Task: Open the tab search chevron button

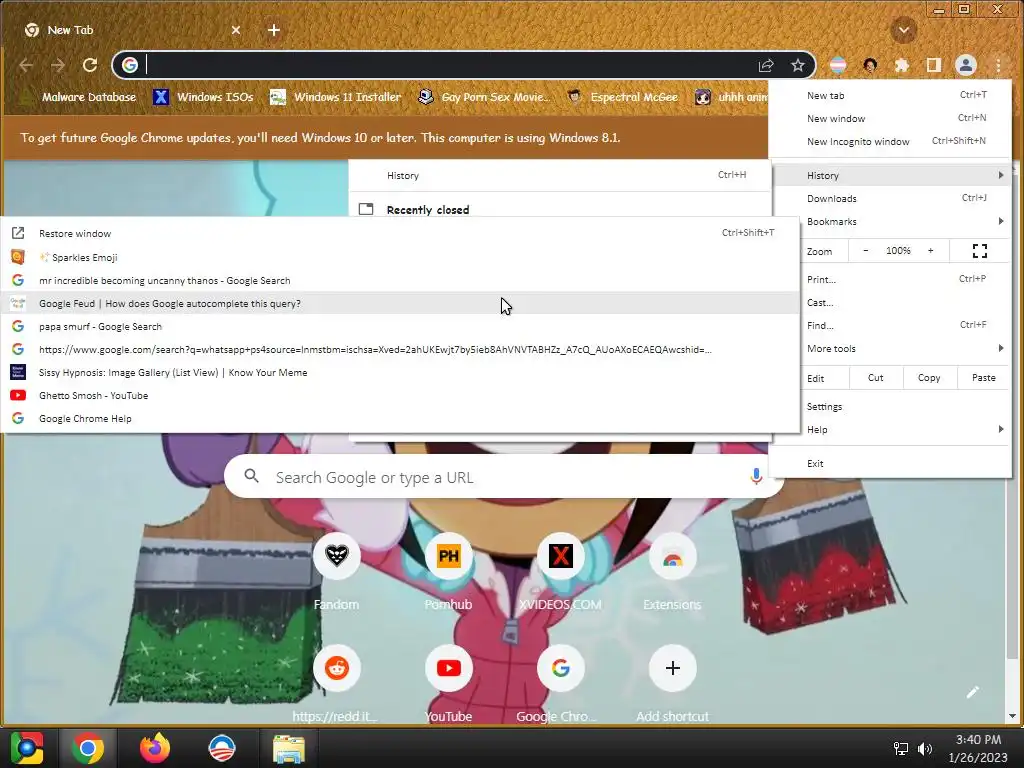Action: 904,30
